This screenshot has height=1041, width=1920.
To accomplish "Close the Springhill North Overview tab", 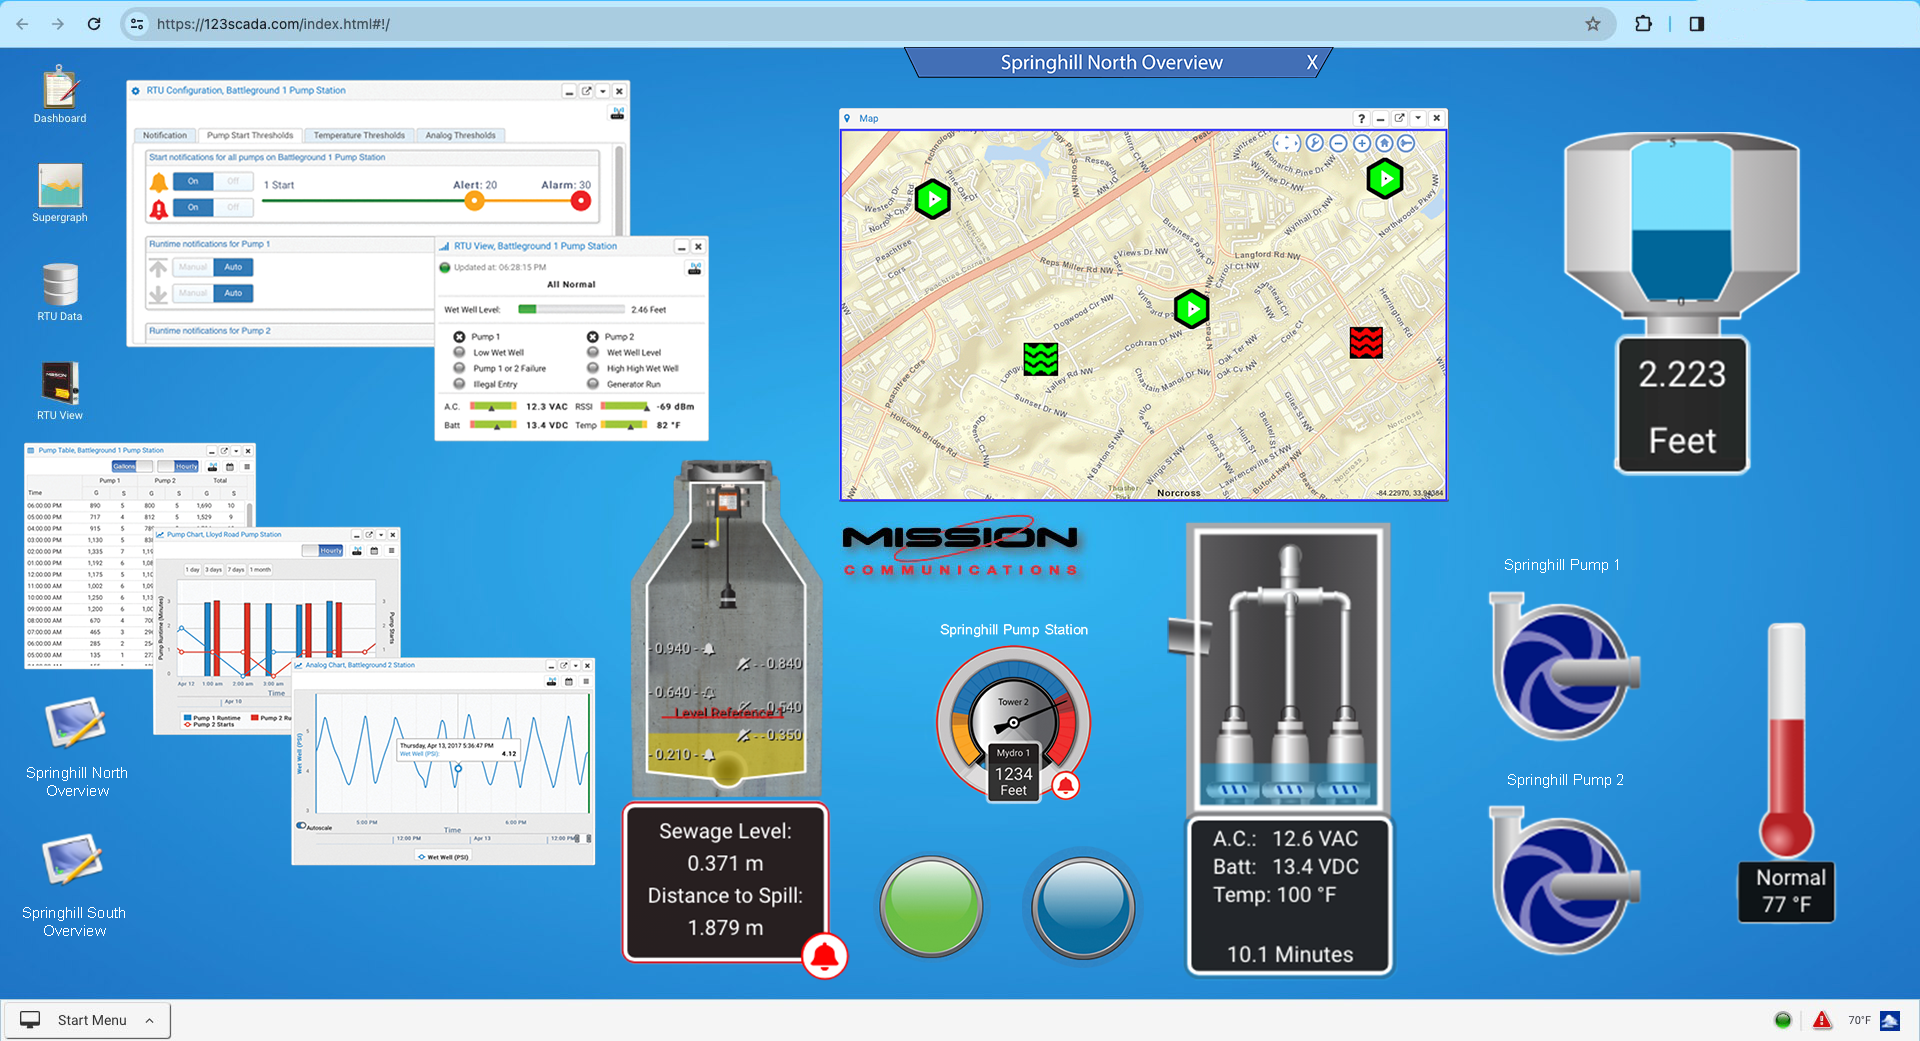I will click(x=1312, y=62).
